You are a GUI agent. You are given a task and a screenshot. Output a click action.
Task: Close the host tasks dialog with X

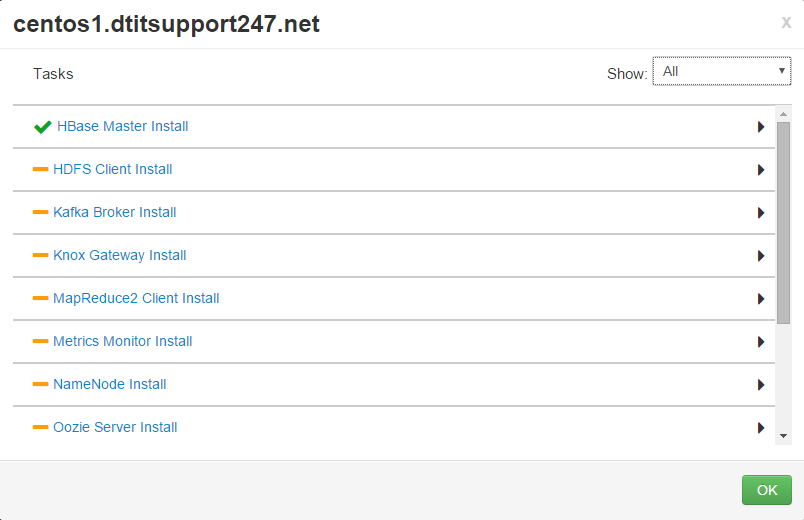(786, 23)
